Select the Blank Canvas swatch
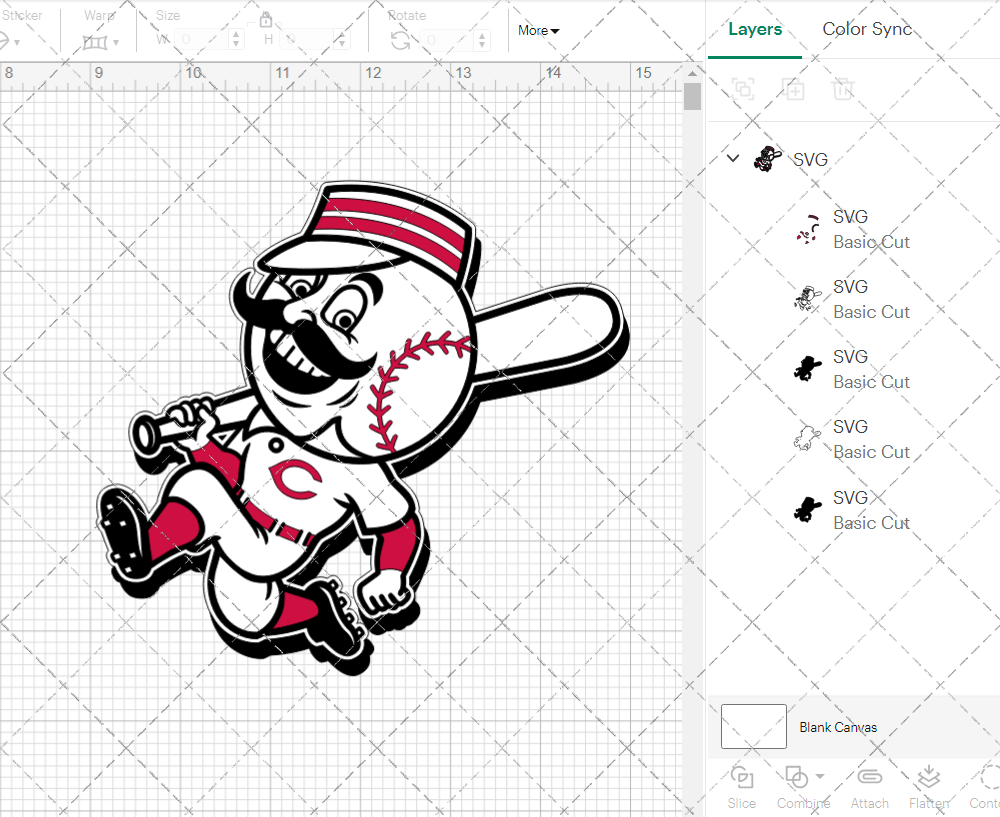This screenshot has width=1000, height=817. click(x=753, y=726)
